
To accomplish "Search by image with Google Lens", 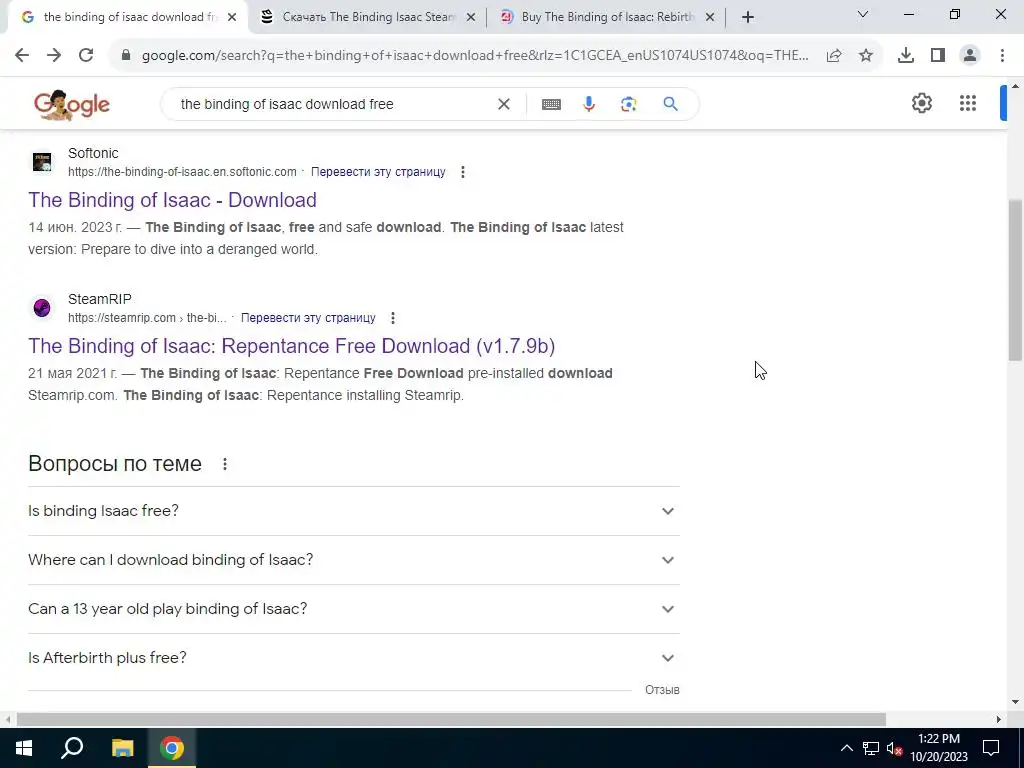I will pyautogui.click(x=628, y=104).
